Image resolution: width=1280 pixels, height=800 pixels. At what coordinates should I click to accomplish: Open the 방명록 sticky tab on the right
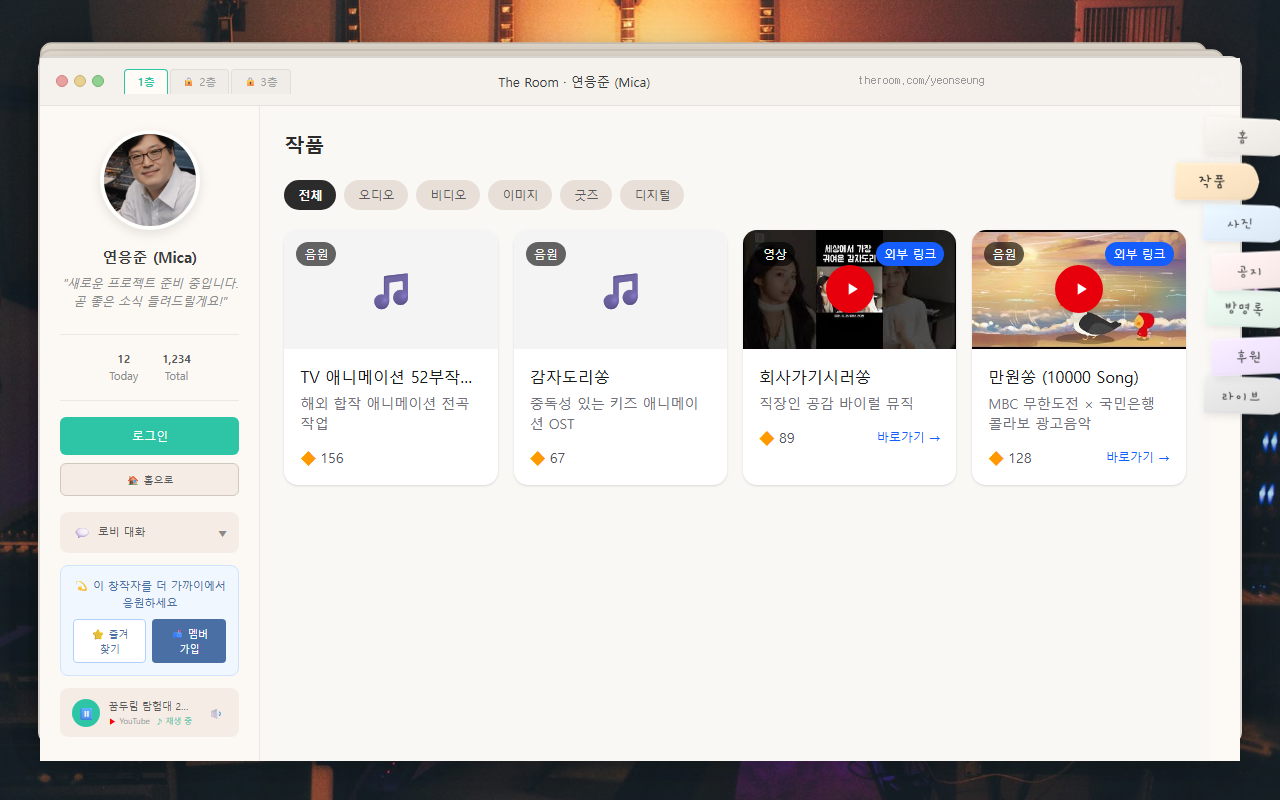pos(1243,309)
